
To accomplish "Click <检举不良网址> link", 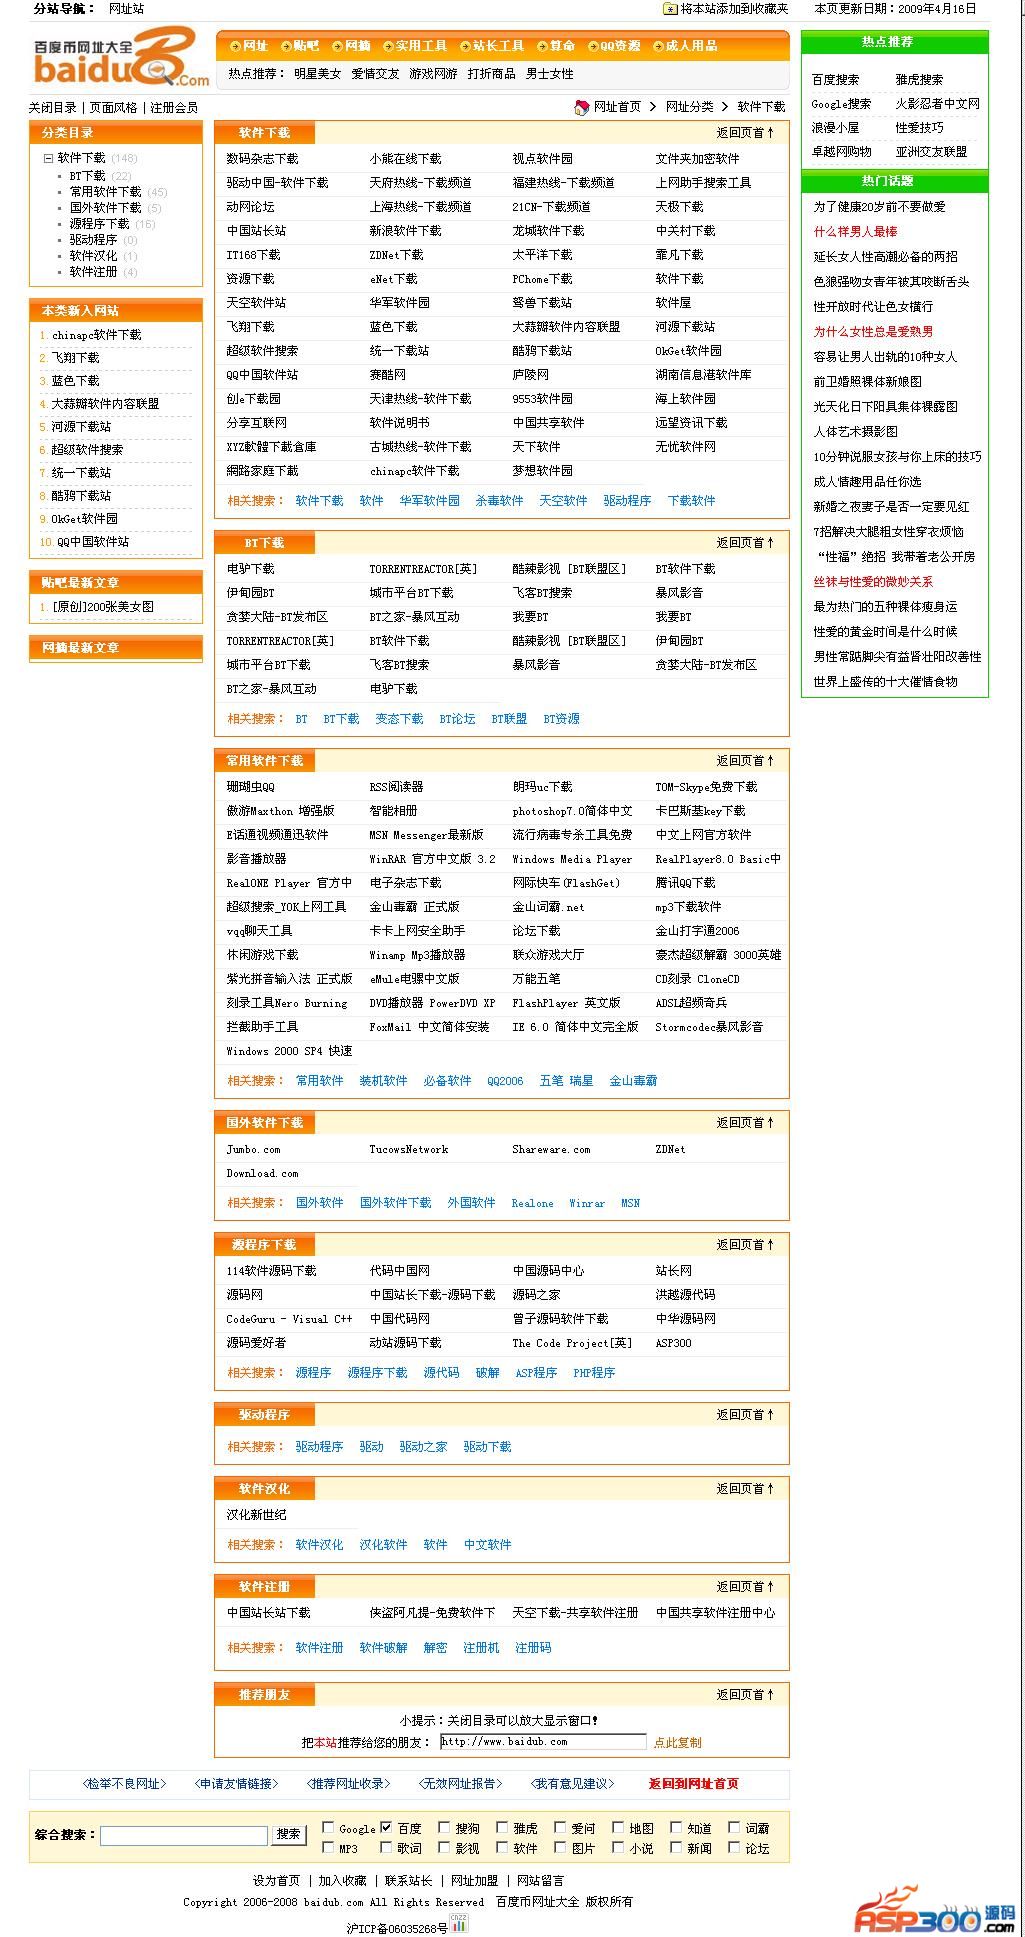I will pyautogui.click(x=124, y=1783).
